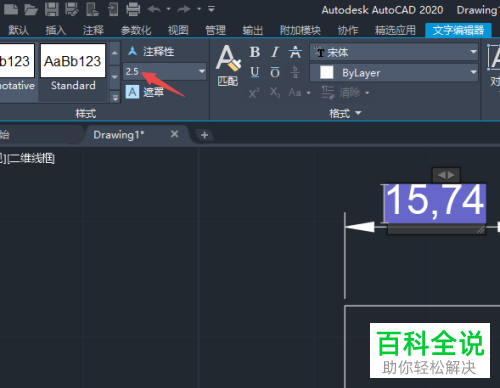Open the 精选应用 ribbon tab
The image size is (500, 388).
[395, 31]
